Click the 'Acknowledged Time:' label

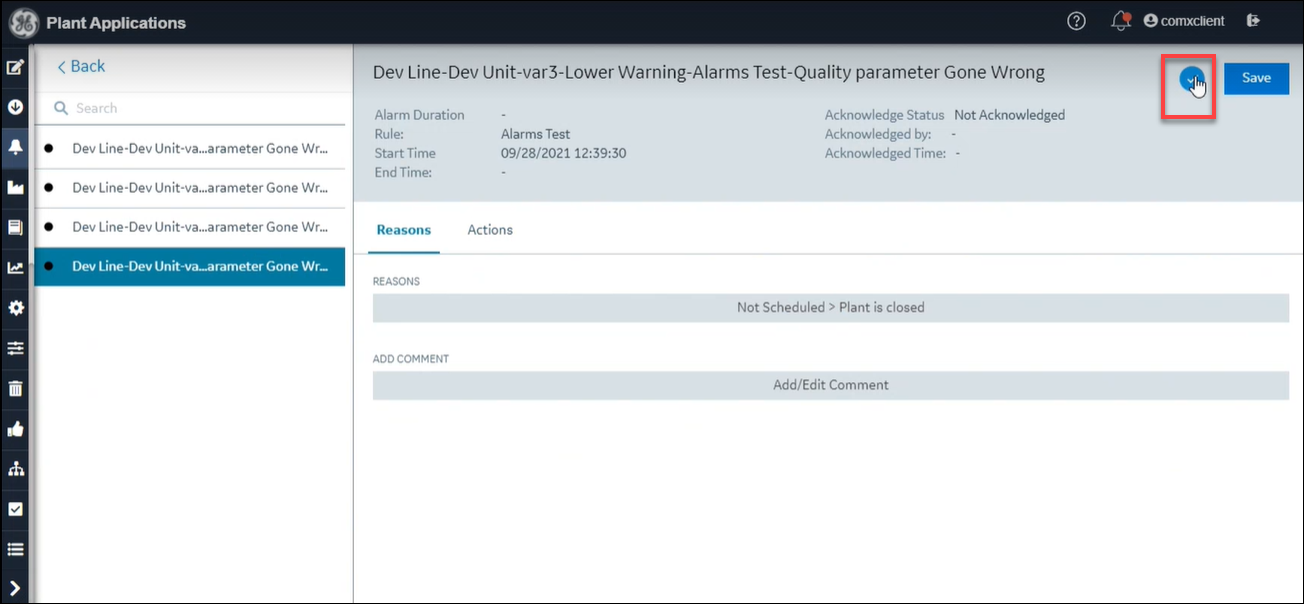pos(885,153)
